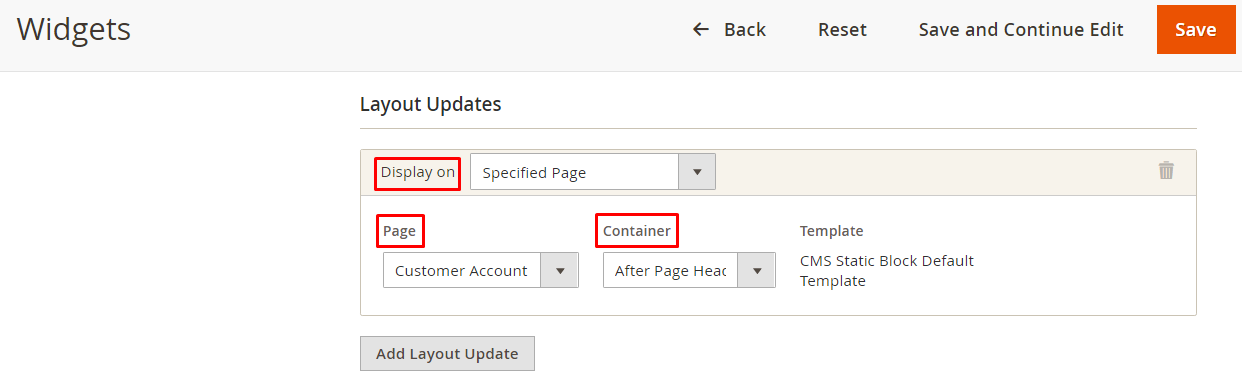Expand the Display on dropdown arrow
The image size is (1242, 380).
click(x=697, y=172)
